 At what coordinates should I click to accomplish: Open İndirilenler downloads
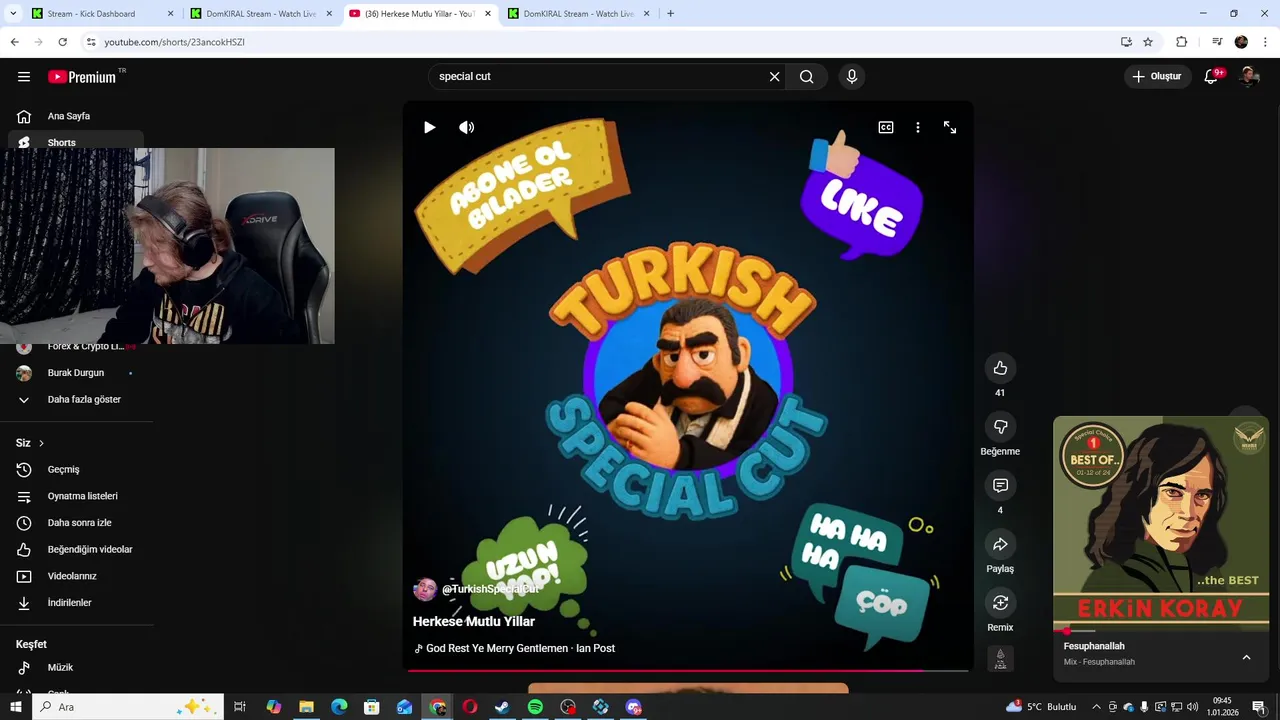(76, 603)
